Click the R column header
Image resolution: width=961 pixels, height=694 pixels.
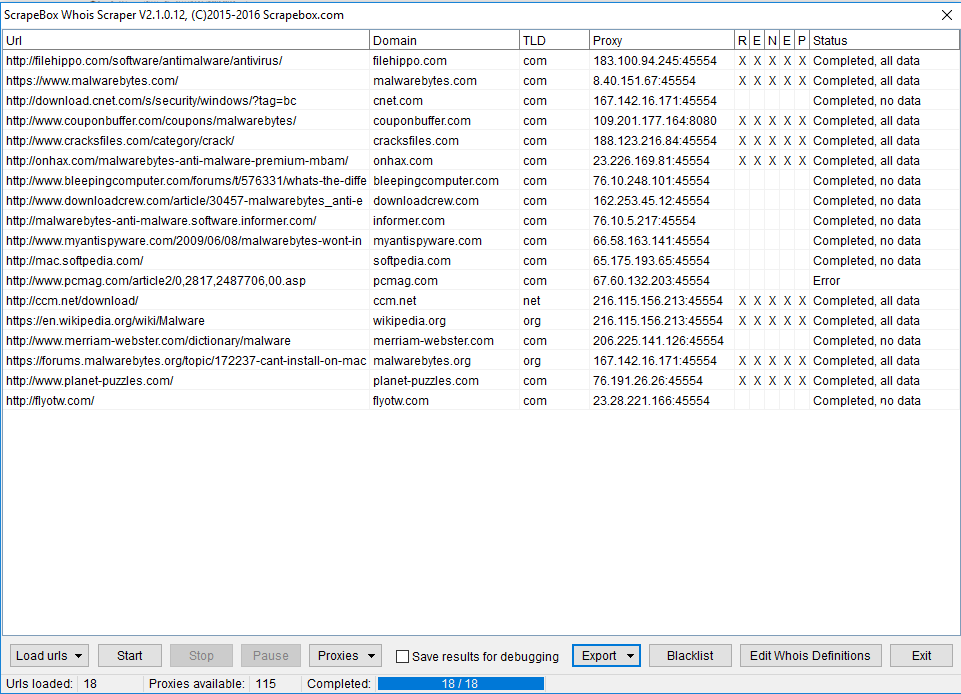(742, 40)
